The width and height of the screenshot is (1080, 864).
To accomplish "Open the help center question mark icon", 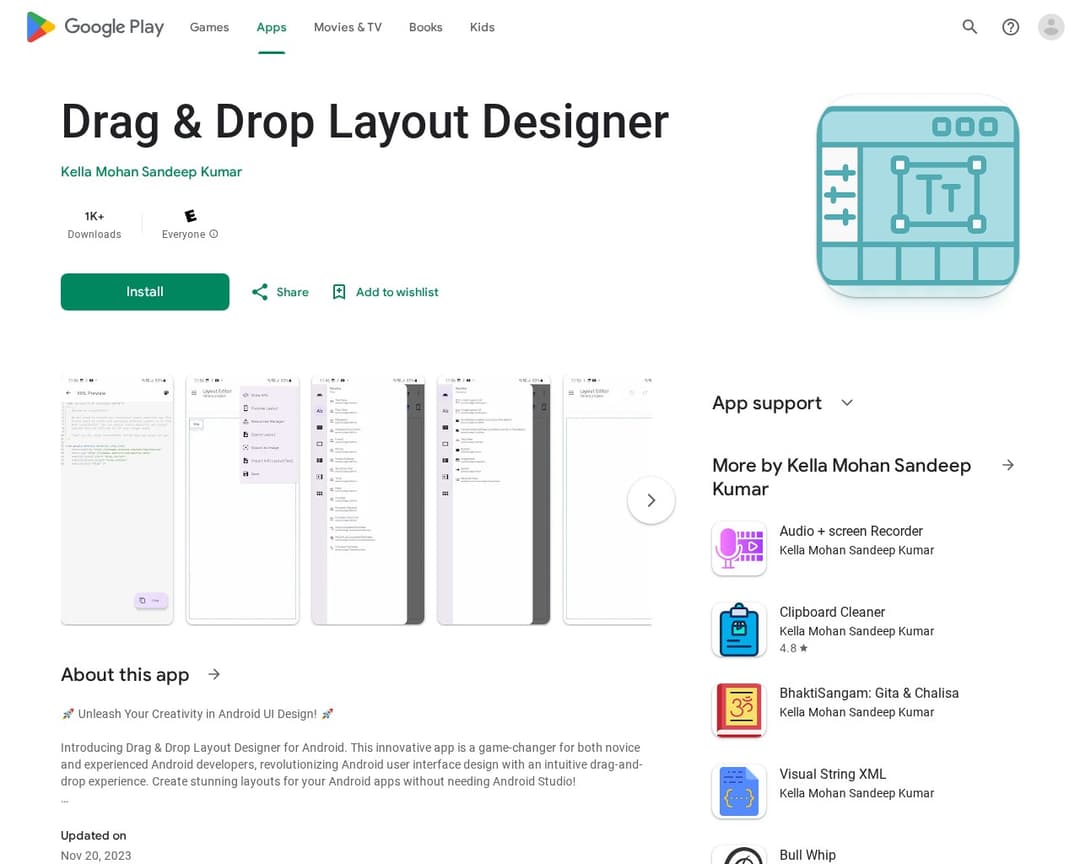I will [x=1010, y=27].
